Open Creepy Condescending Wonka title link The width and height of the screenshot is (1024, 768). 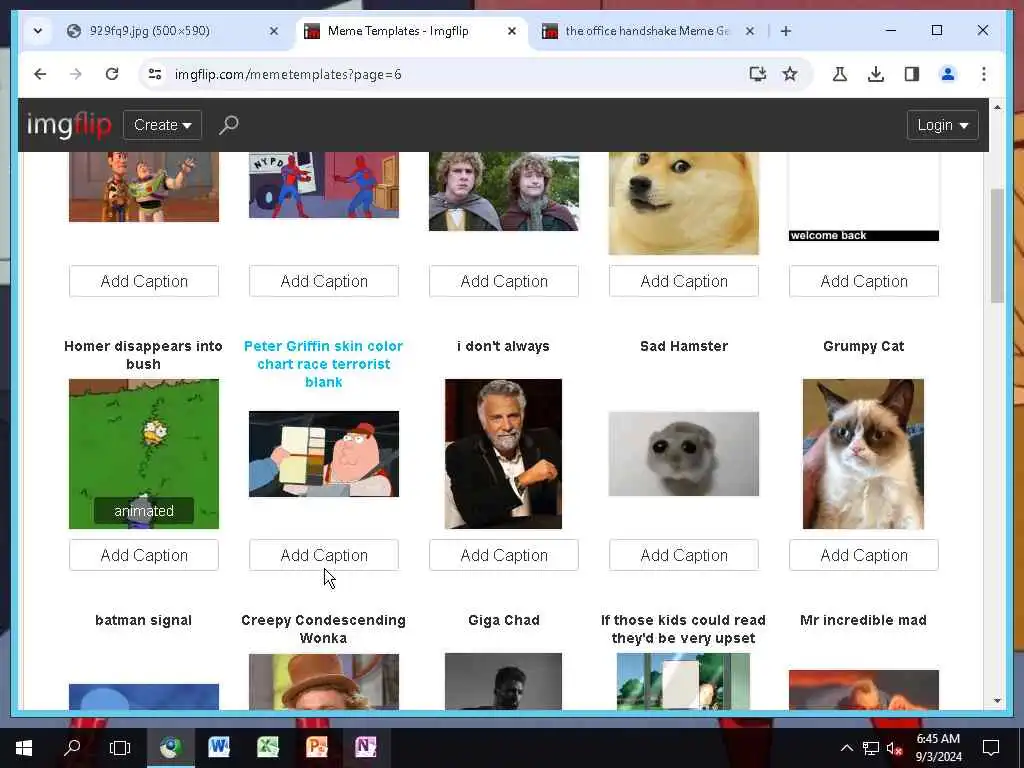click(x=324, y=629)
